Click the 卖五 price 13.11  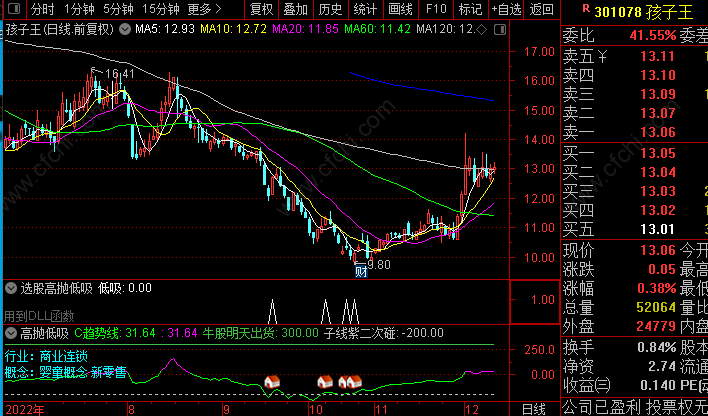658,56
